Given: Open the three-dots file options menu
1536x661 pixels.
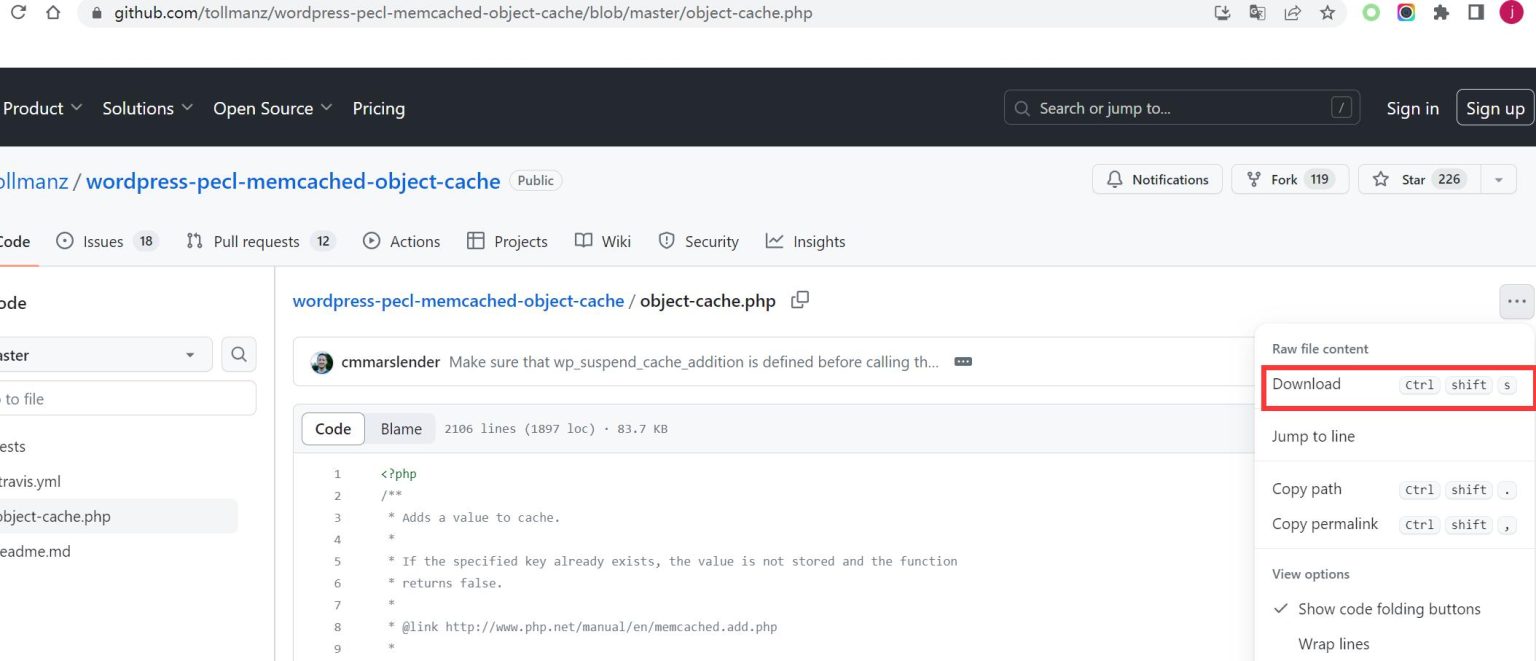Looking at the screenshot, I should click(x=1516, y=301).
